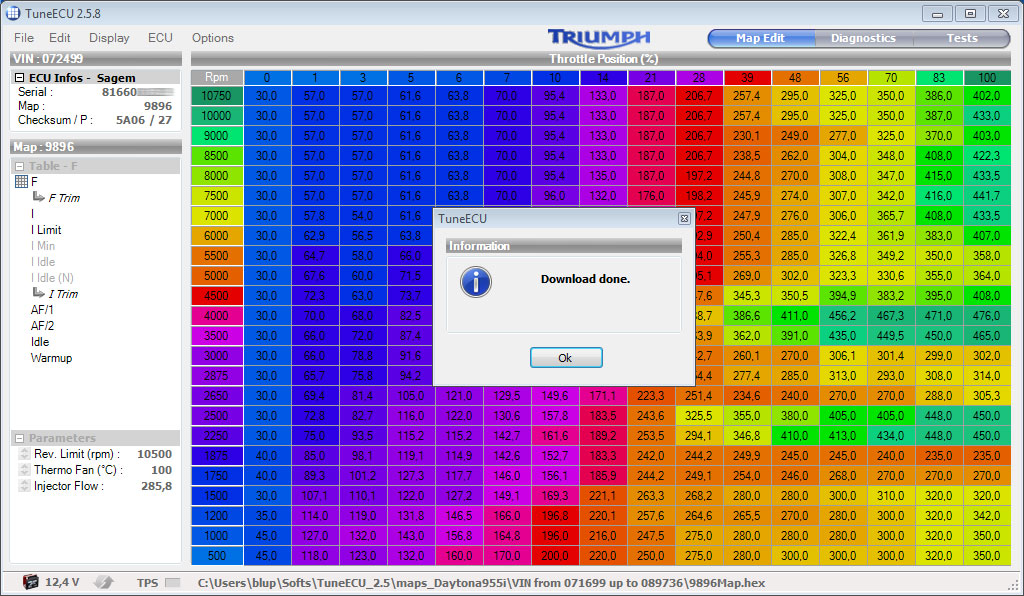The width and height of the screenshot is (1024, 596).
Task: Adjust the Injector Flow stepper
Action: [x=24, y=486]
